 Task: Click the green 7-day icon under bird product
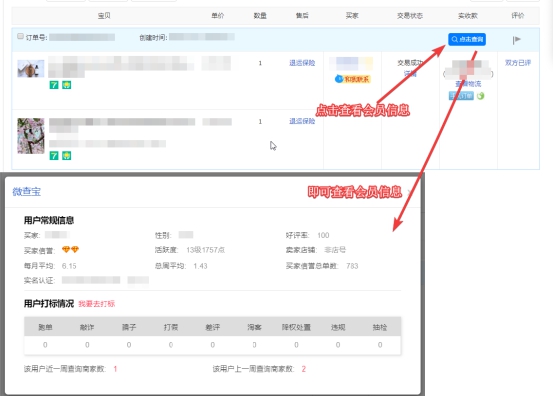coord(54,85)
